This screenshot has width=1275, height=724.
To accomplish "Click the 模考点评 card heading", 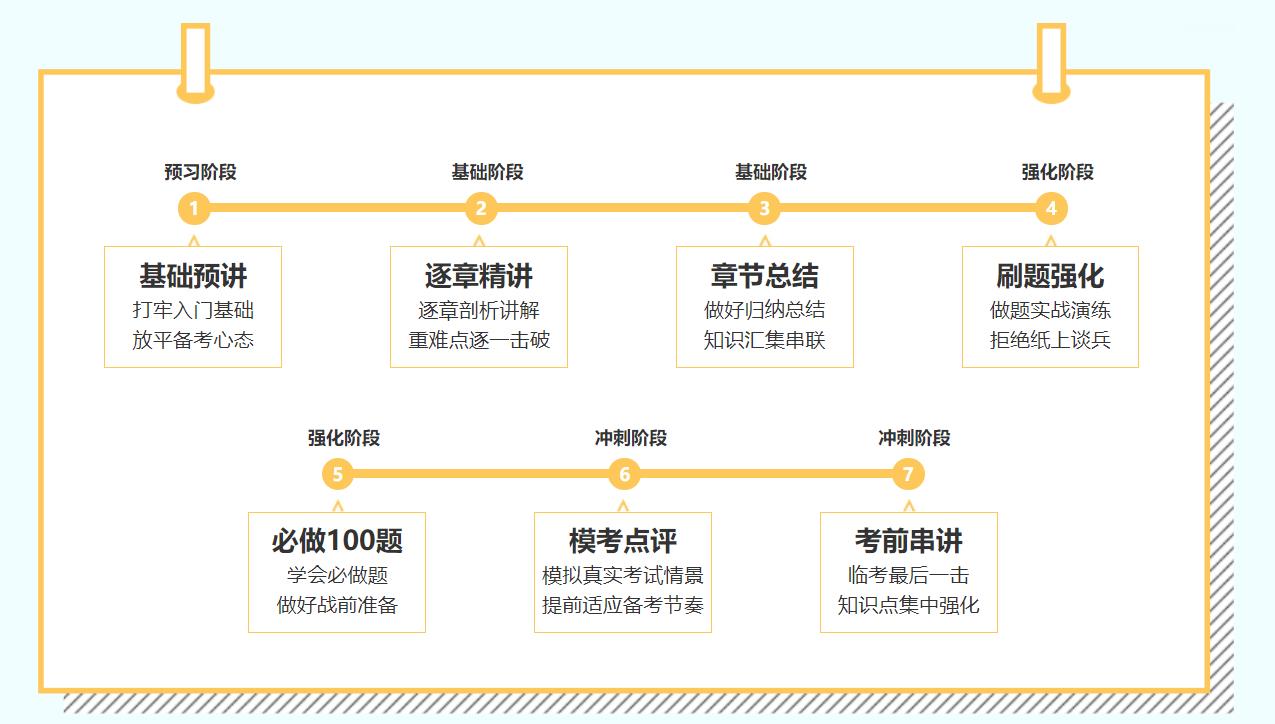I will tap(624, 541).
